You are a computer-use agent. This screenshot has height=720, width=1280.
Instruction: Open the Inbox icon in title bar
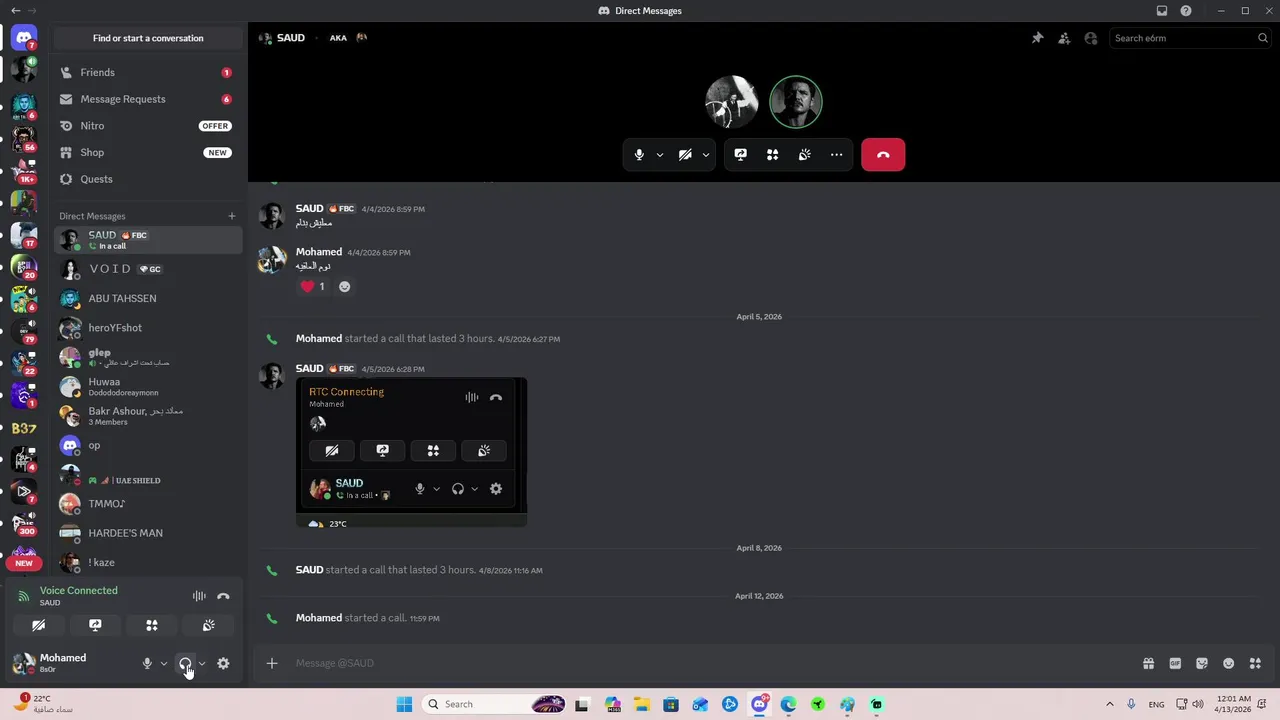point(1161,11)
